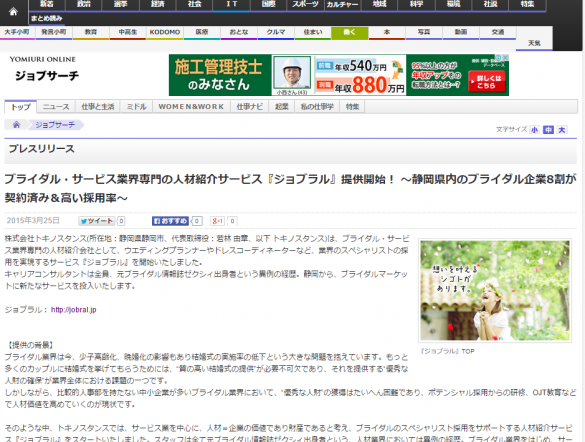
Task: Go to the 動画 channel
Action: click(x=461, y=32)
